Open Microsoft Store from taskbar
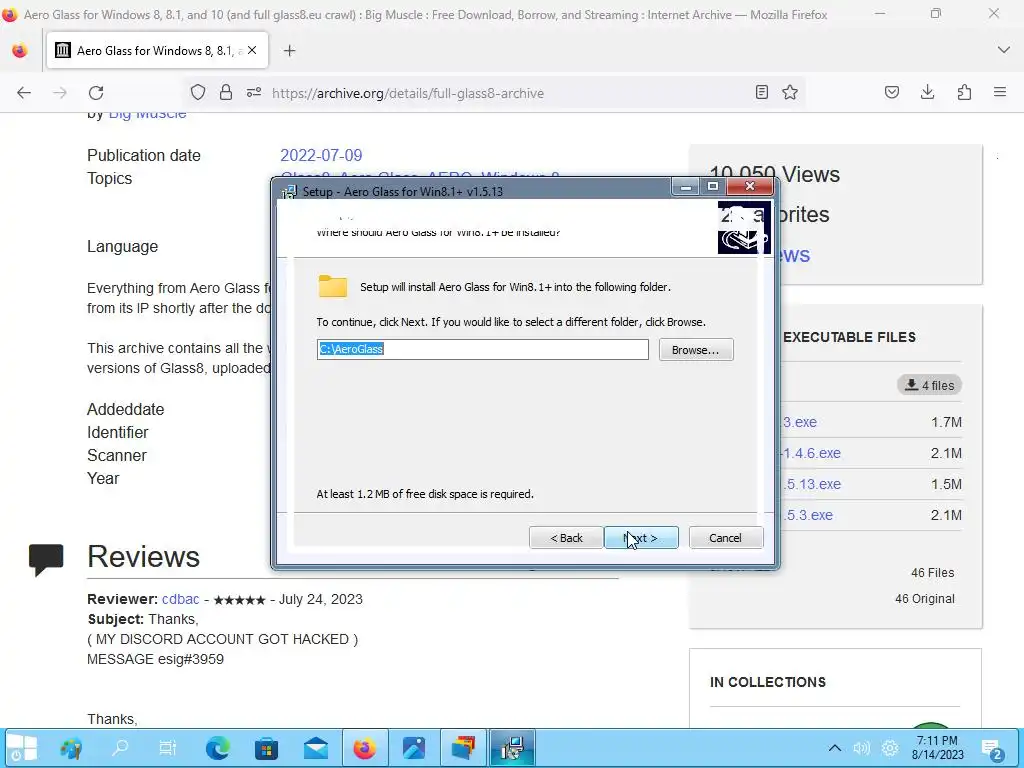The width and height of the screenshot is (1024, 768). pos(266,748)
